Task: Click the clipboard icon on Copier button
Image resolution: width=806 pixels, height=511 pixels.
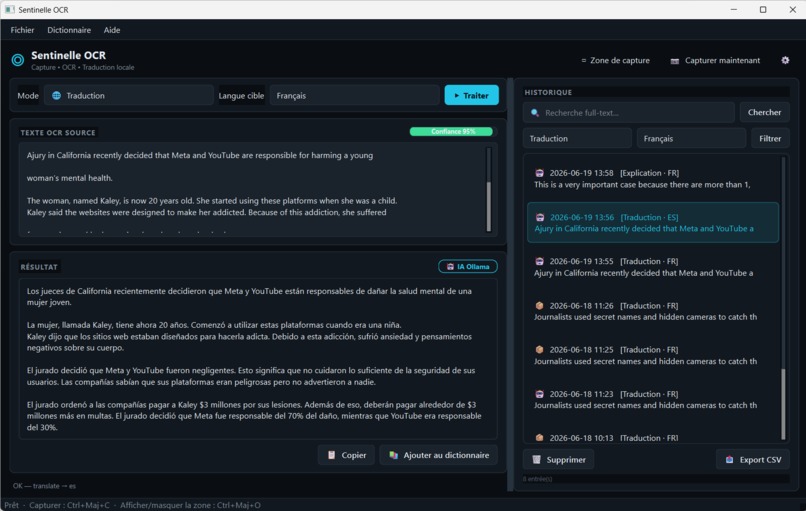Action: click(332, 455)
